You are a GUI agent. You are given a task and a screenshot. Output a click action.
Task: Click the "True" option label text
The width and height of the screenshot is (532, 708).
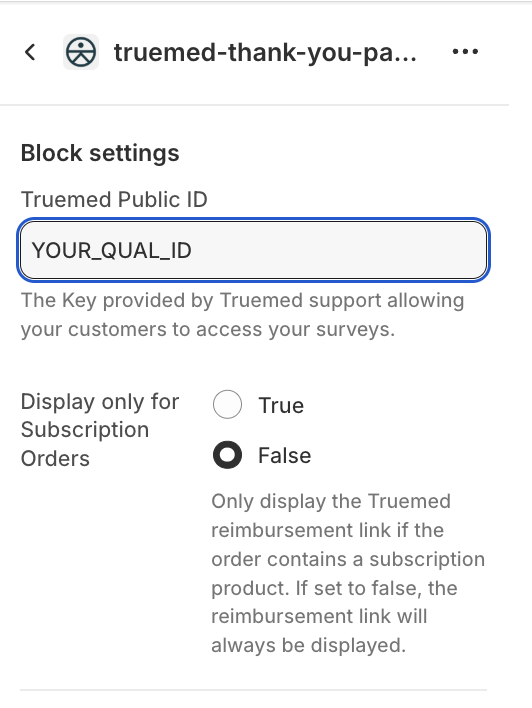pyautogui.click(x=281, y=405)
